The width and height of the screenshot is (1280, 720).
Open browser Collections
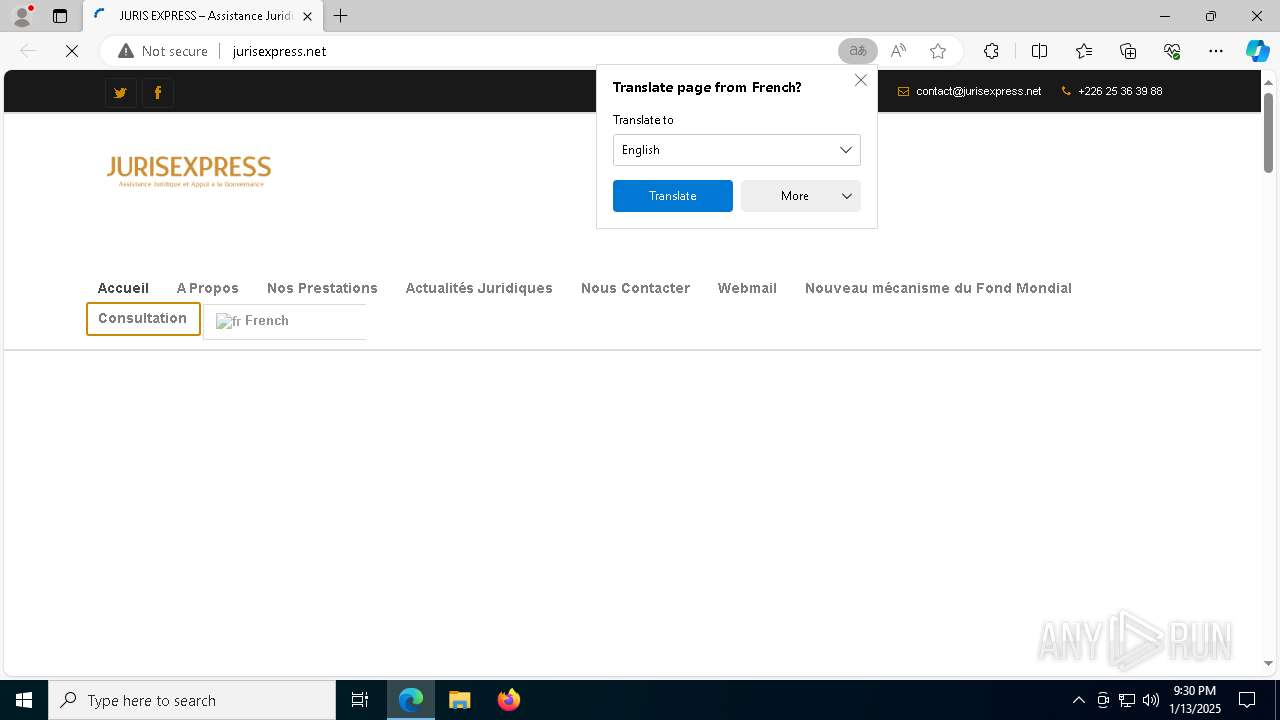tap(1128, 51)
